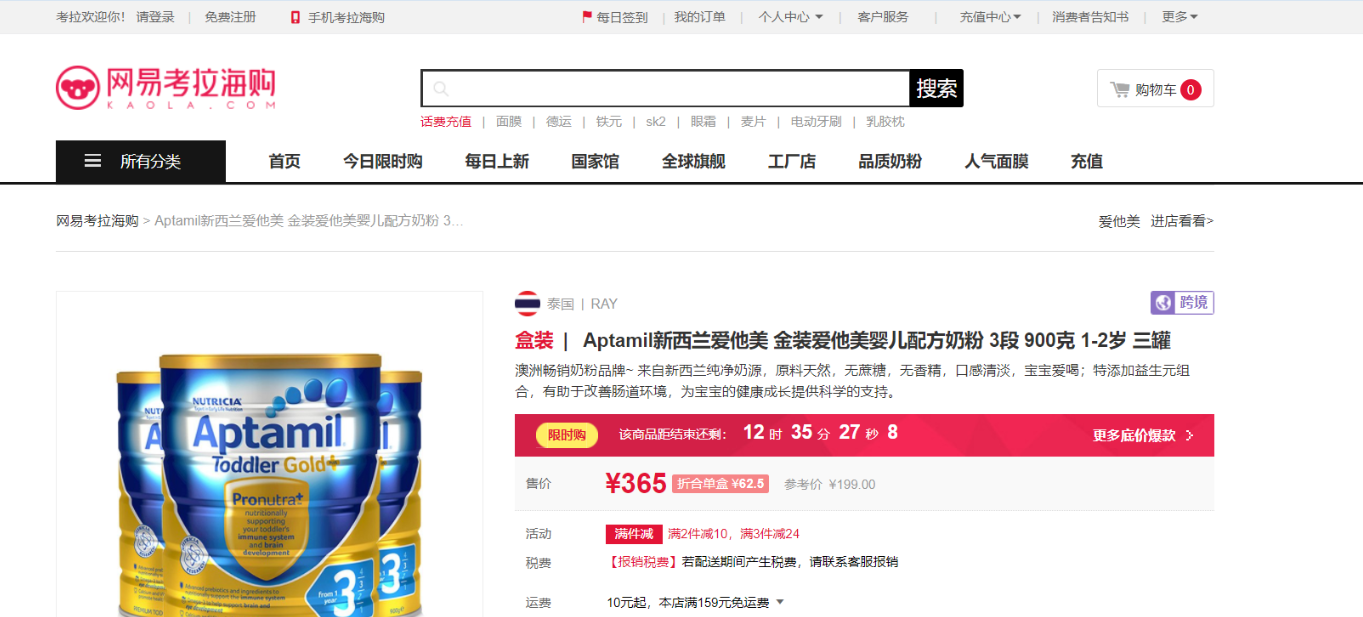Click the shopping cart icon
Screen dimensions: 1363x617
pos(1120,89)
